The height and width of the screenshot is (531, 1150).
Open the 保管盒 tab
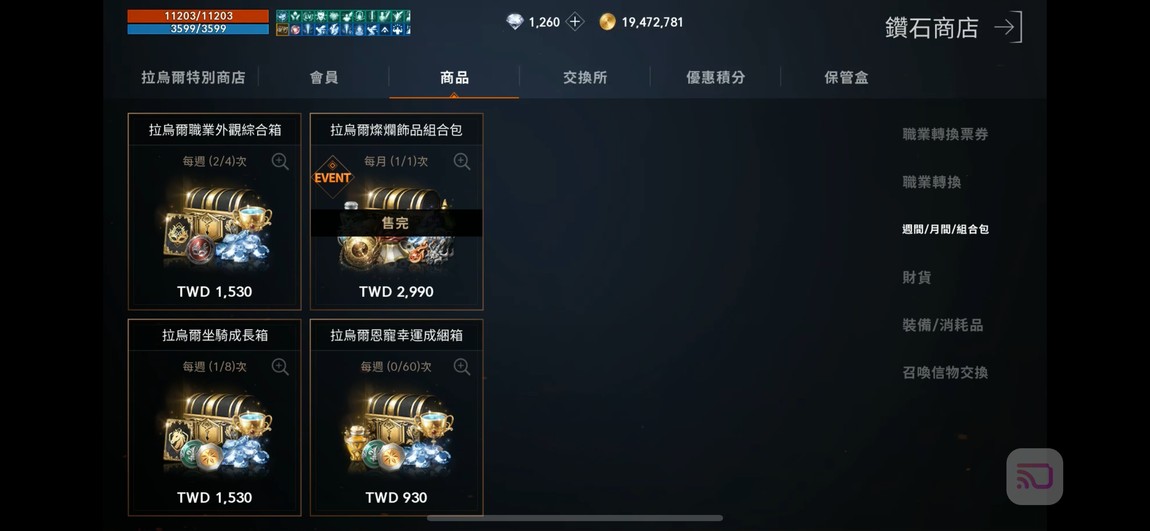coord(846,77)
